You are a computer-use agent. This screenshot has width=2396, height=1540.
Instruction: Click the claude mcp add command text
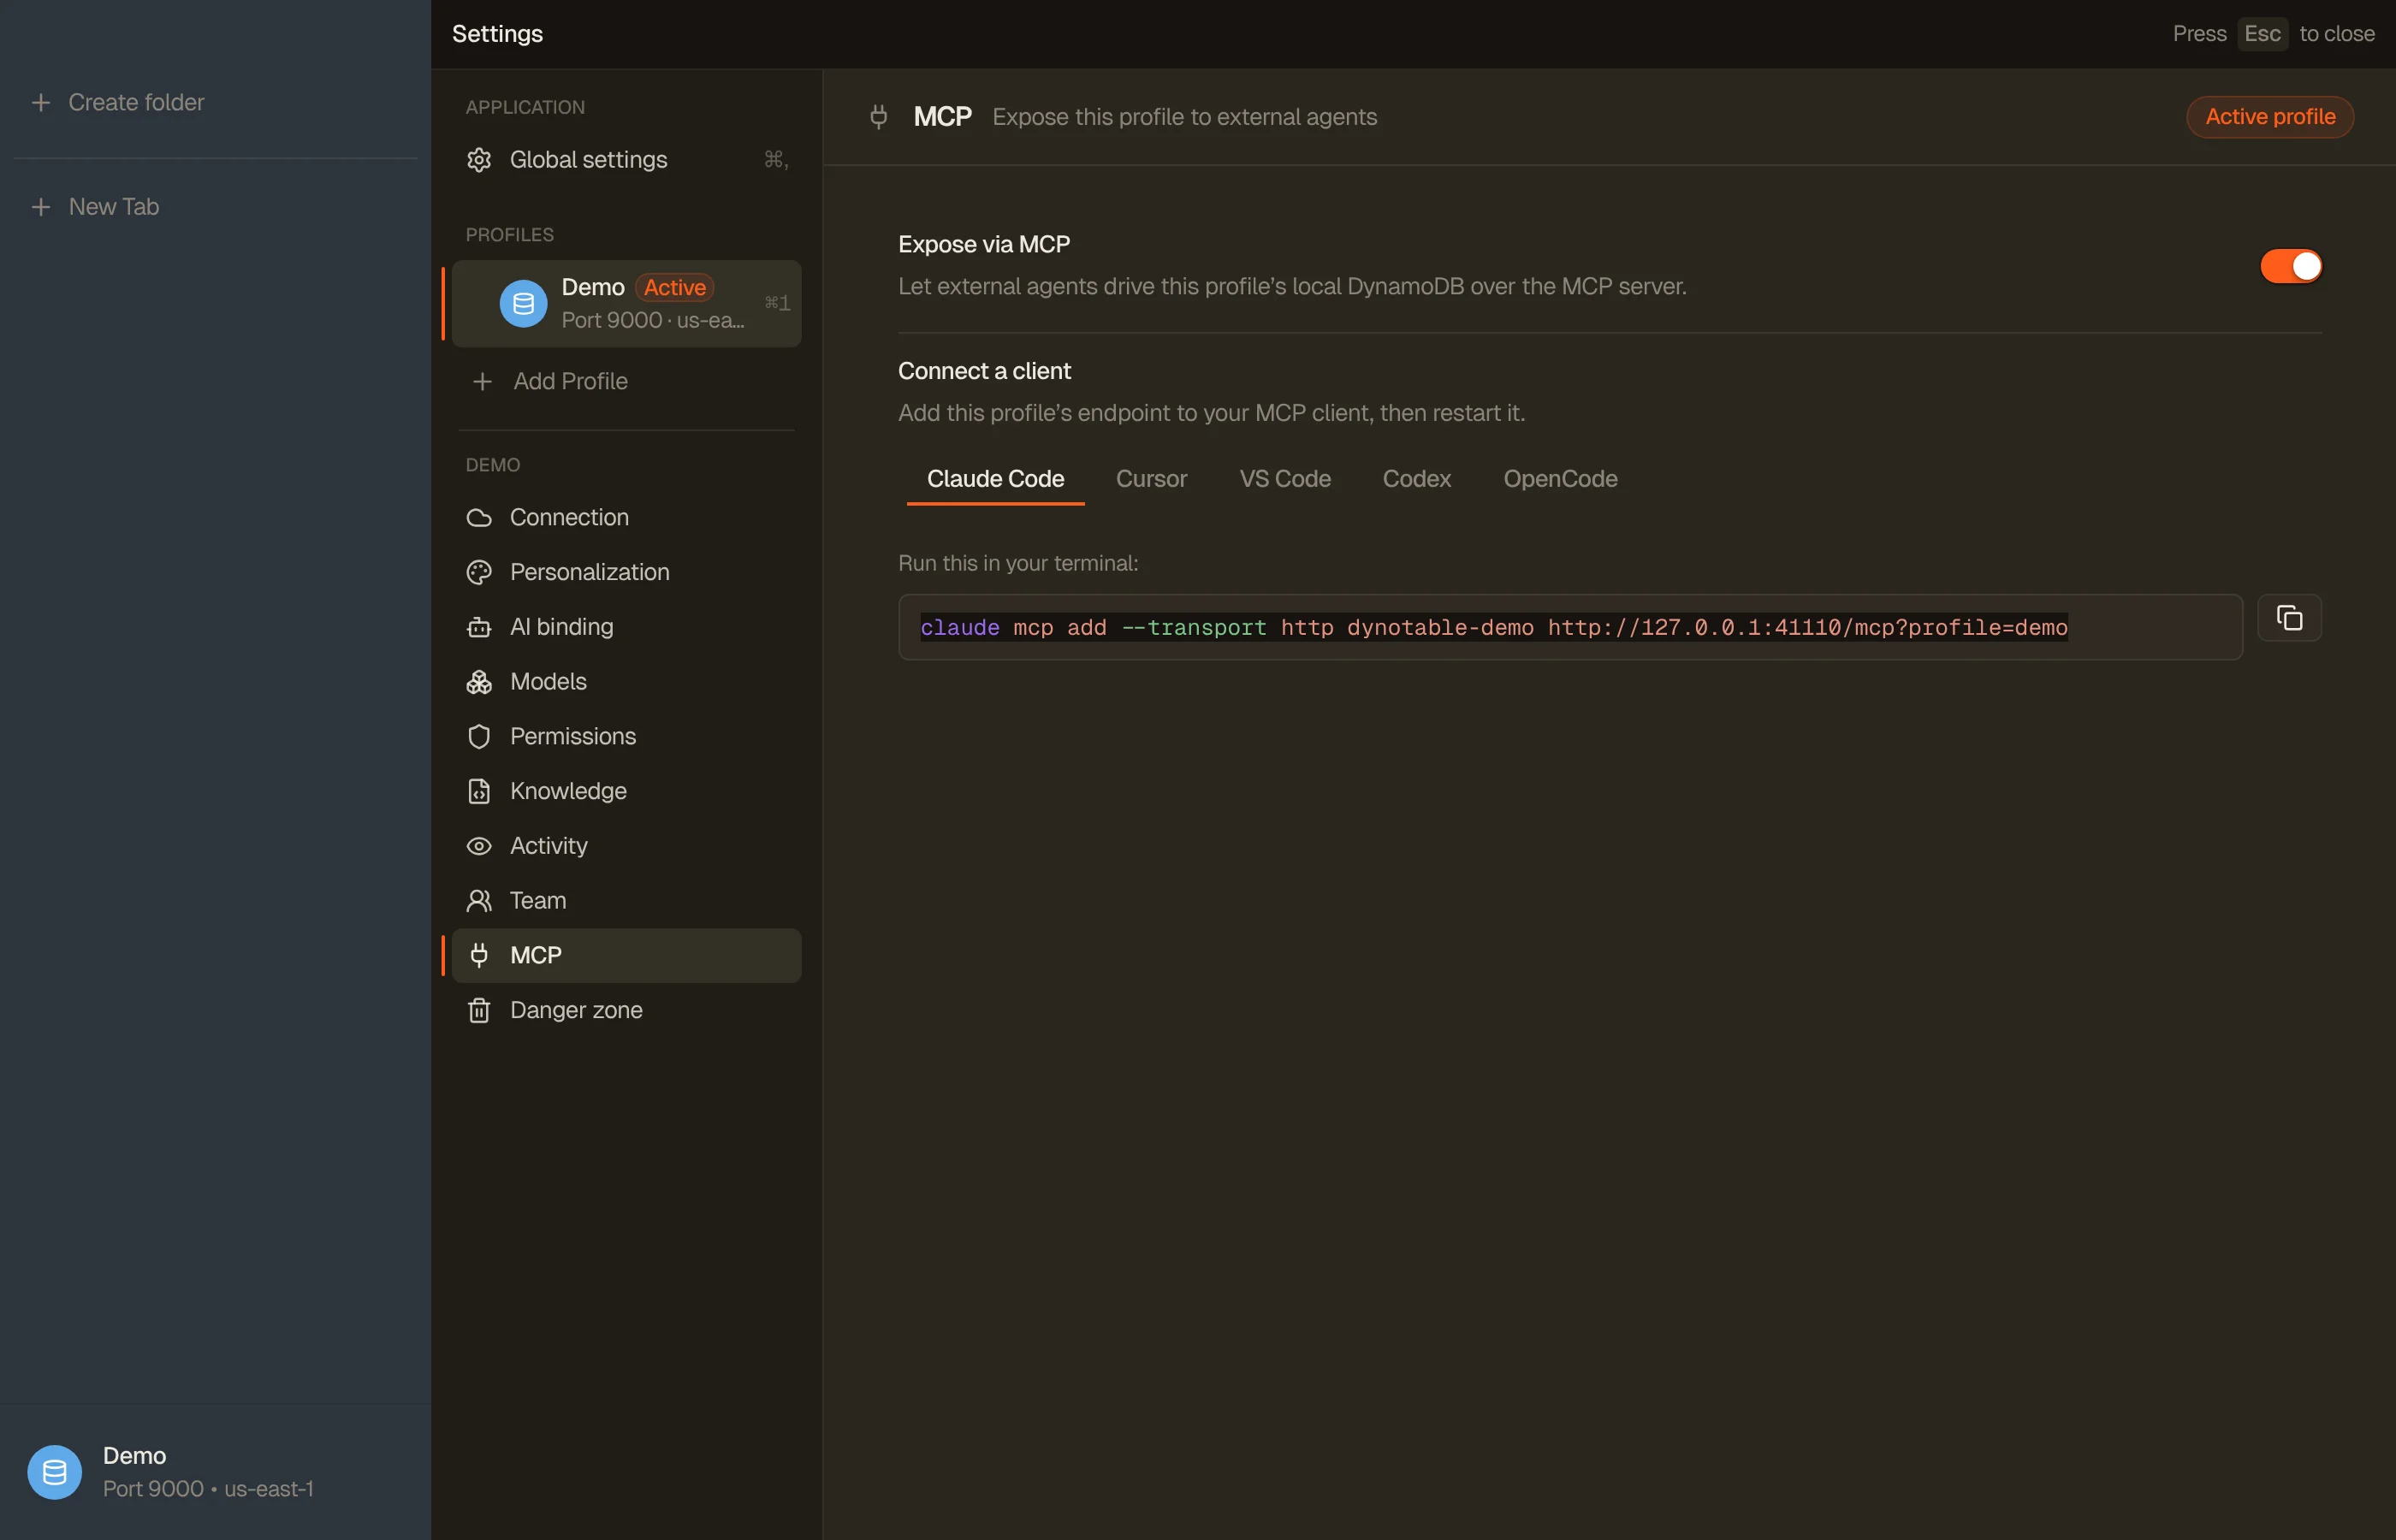pos(1494,627)
